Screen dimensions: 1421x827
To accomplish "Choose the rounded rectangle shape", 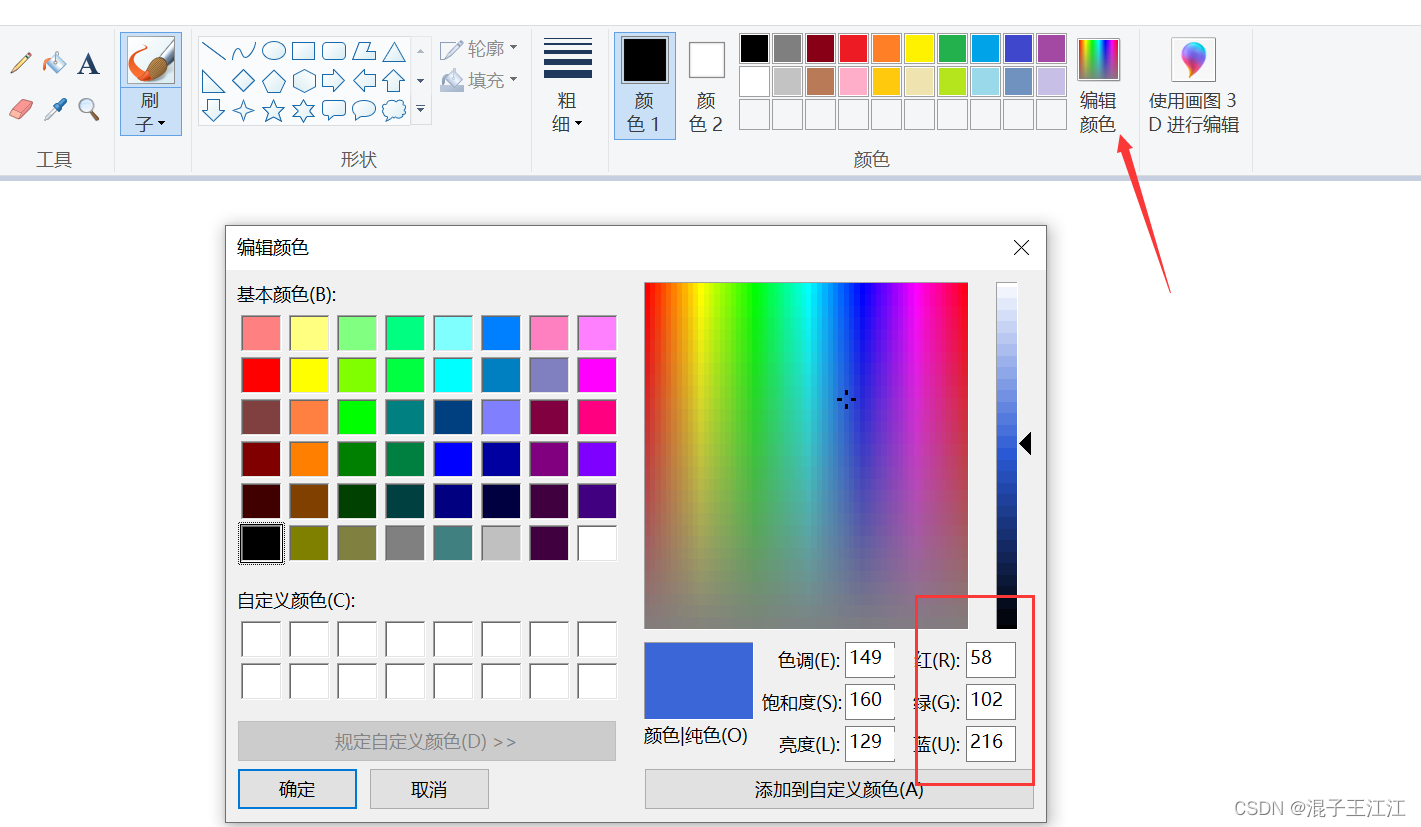I will 334,51.
